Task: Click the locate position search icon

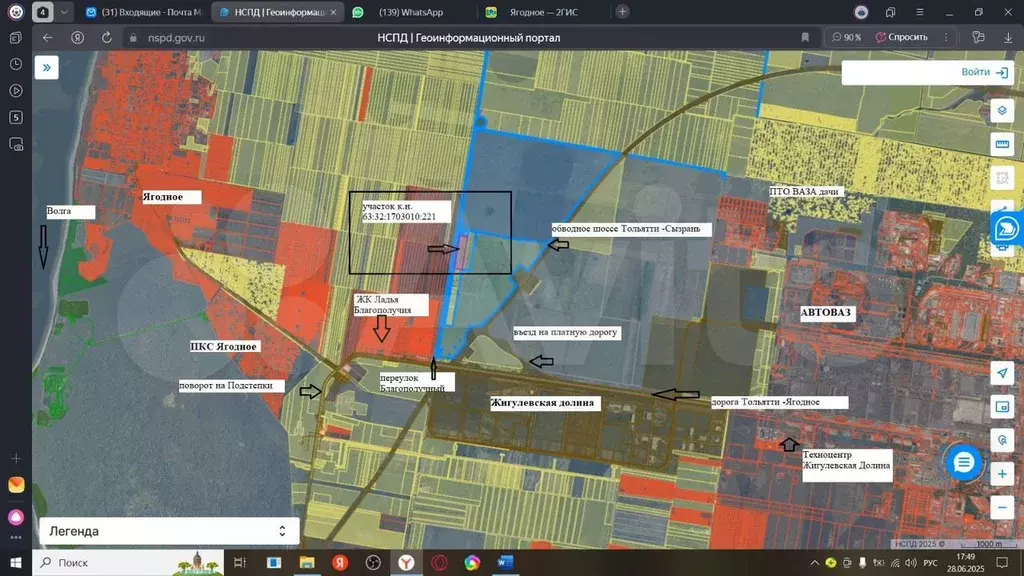Action: 1002,440
